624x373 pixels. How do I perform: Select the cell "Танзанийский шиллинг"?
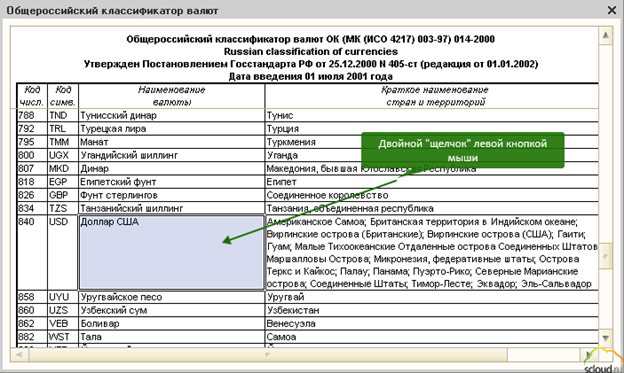point(172,208)
